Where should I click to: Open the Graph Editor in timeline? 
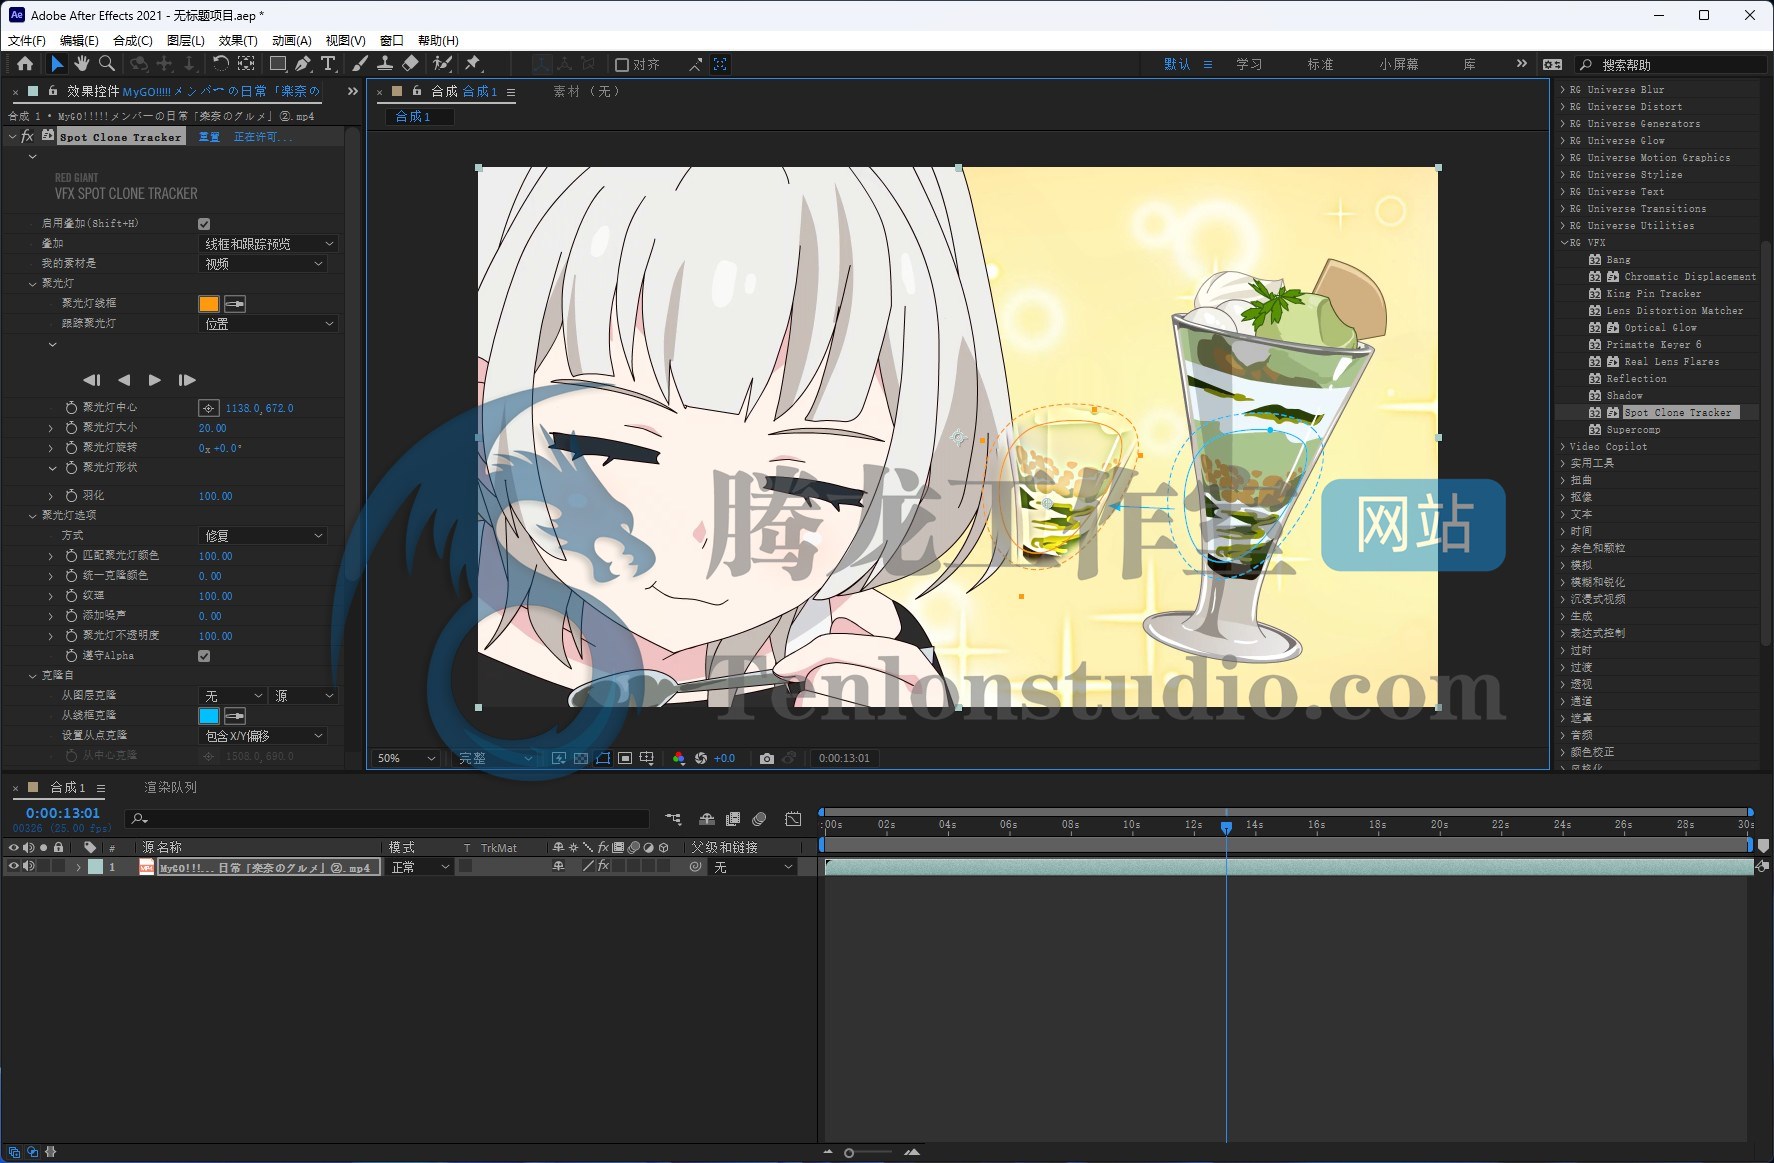coord(793,819)
